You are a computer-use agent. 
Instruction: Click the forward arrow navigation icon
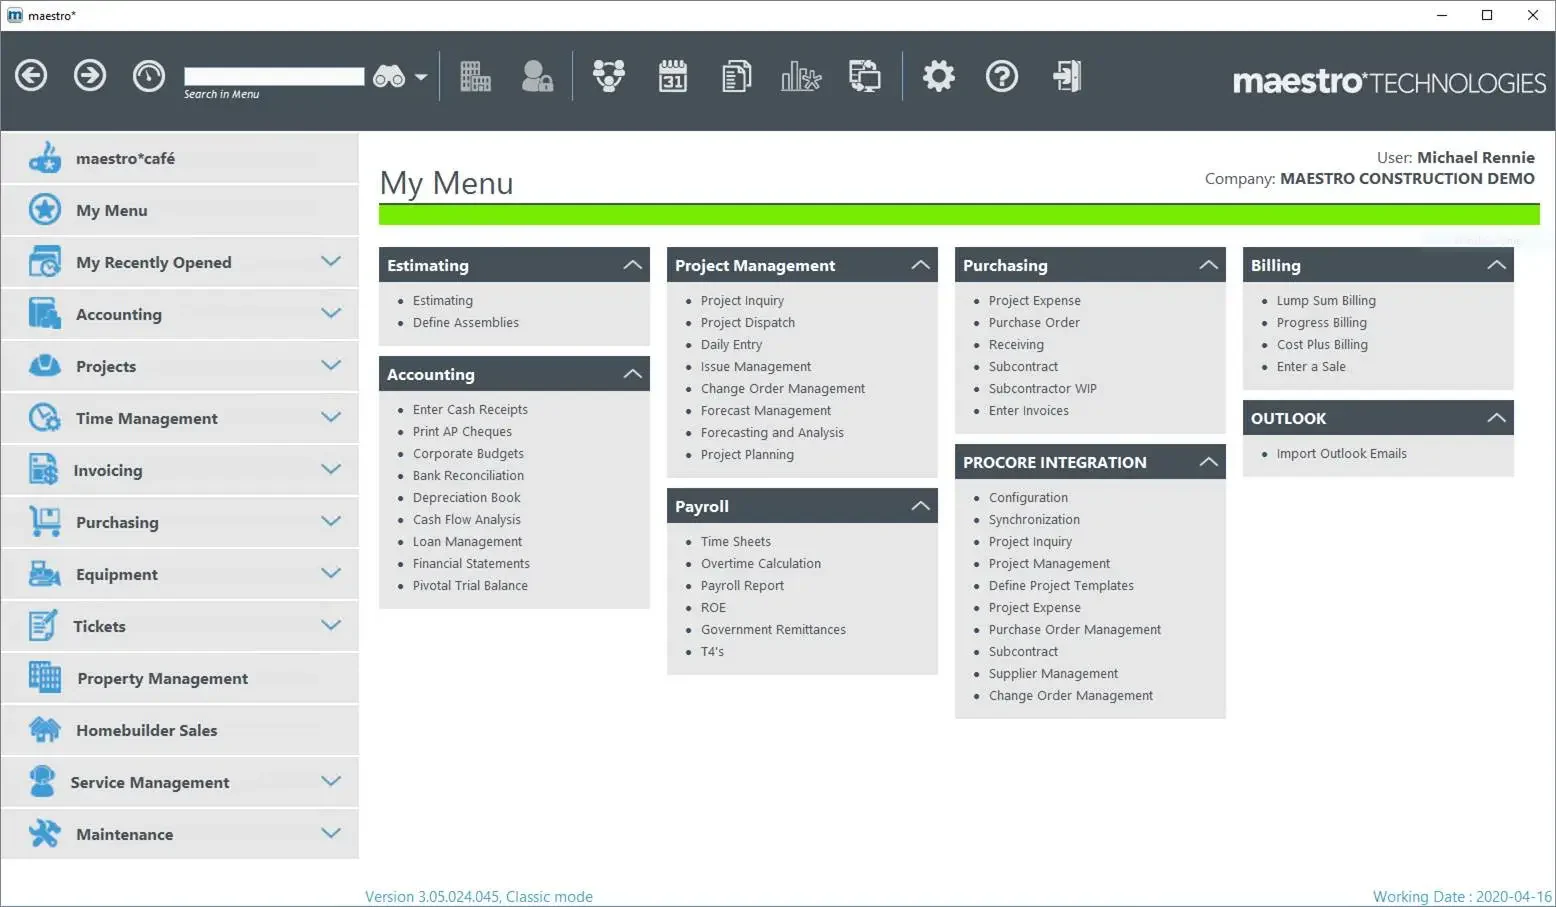click(90, 76)
